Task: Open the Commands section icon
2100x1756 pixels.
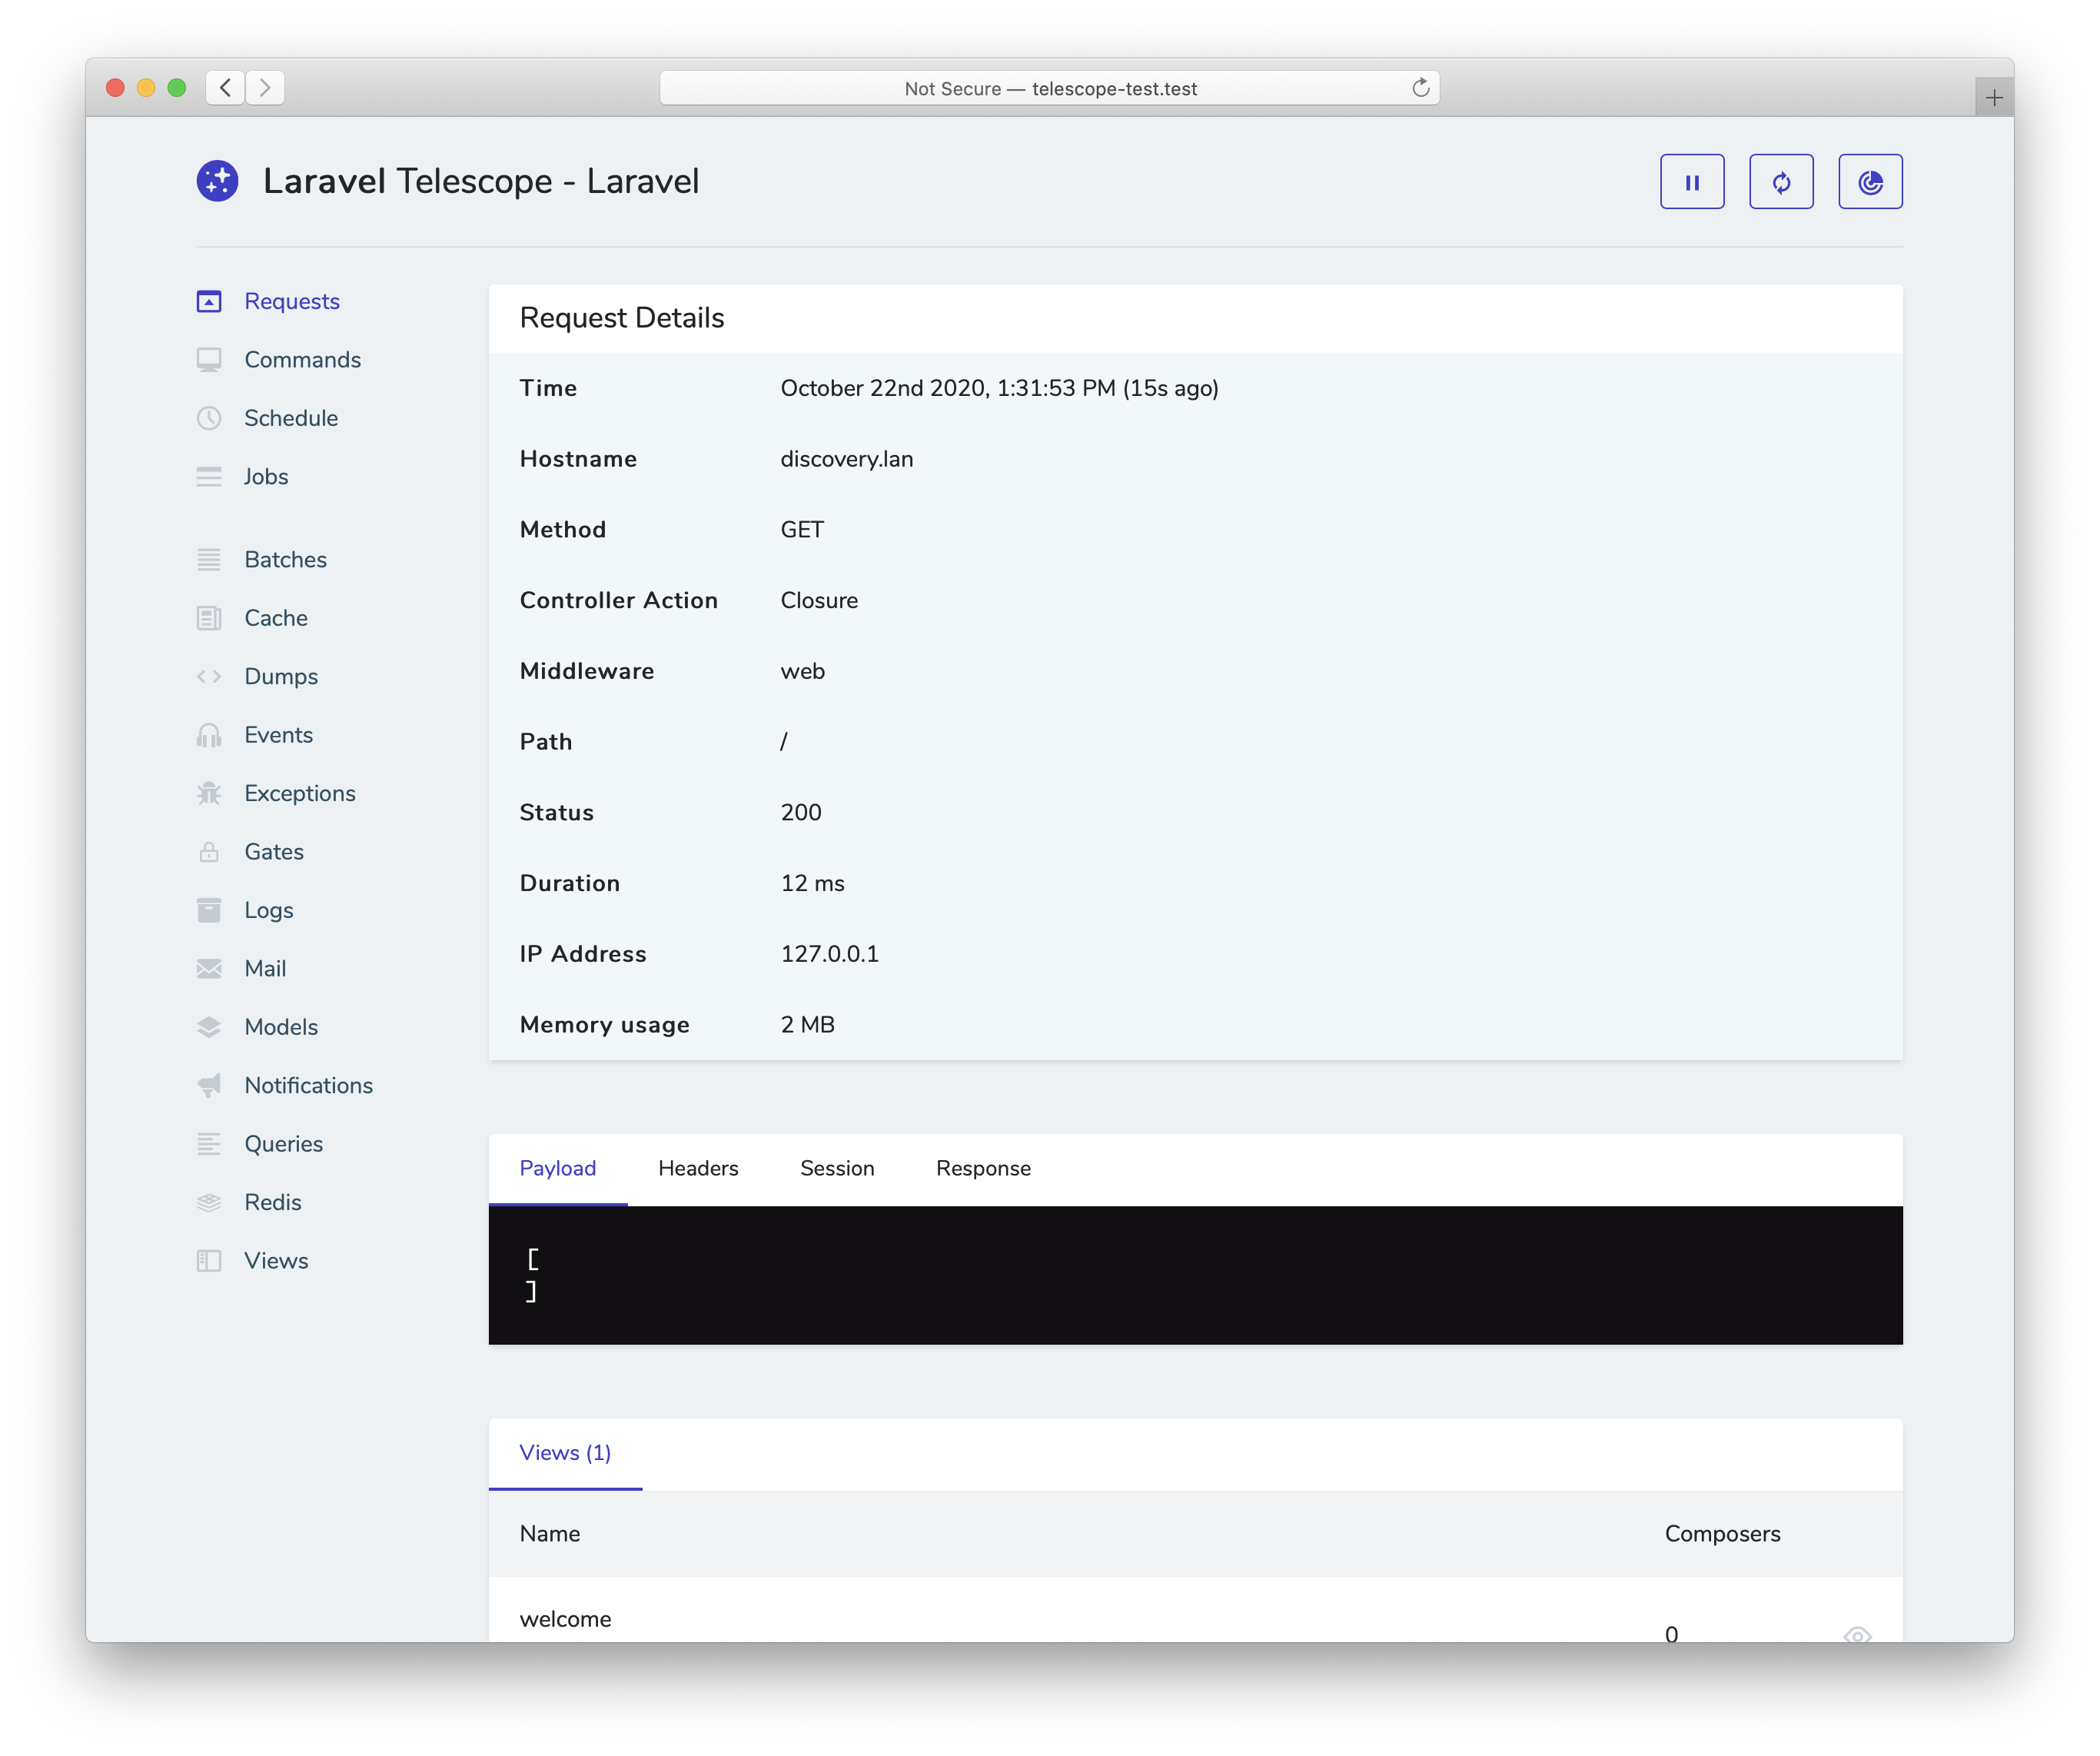Action: pos(209,360)
